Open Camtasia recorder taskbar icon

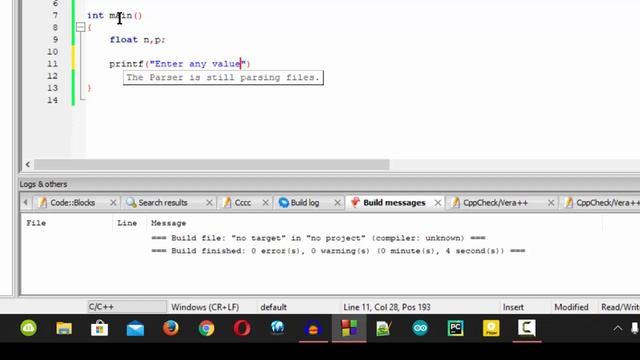[x=527, y=328]
